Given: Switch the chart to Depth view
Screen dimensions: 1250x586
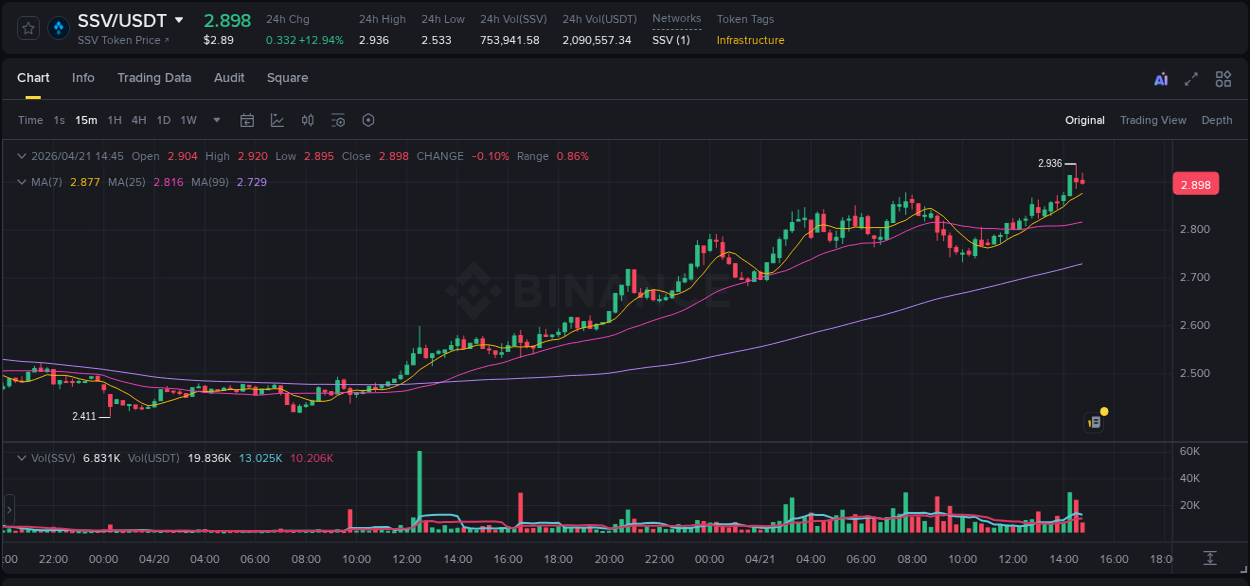Looking at the screenshot, I should pyautogui.click(x=1216, y=120).
